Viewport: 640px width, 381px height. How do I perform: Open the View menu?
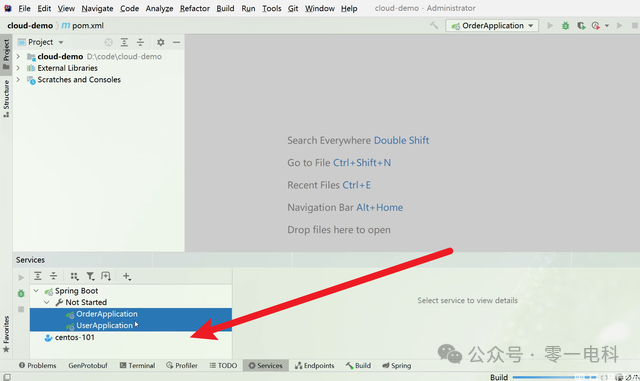tap(66, 8)
